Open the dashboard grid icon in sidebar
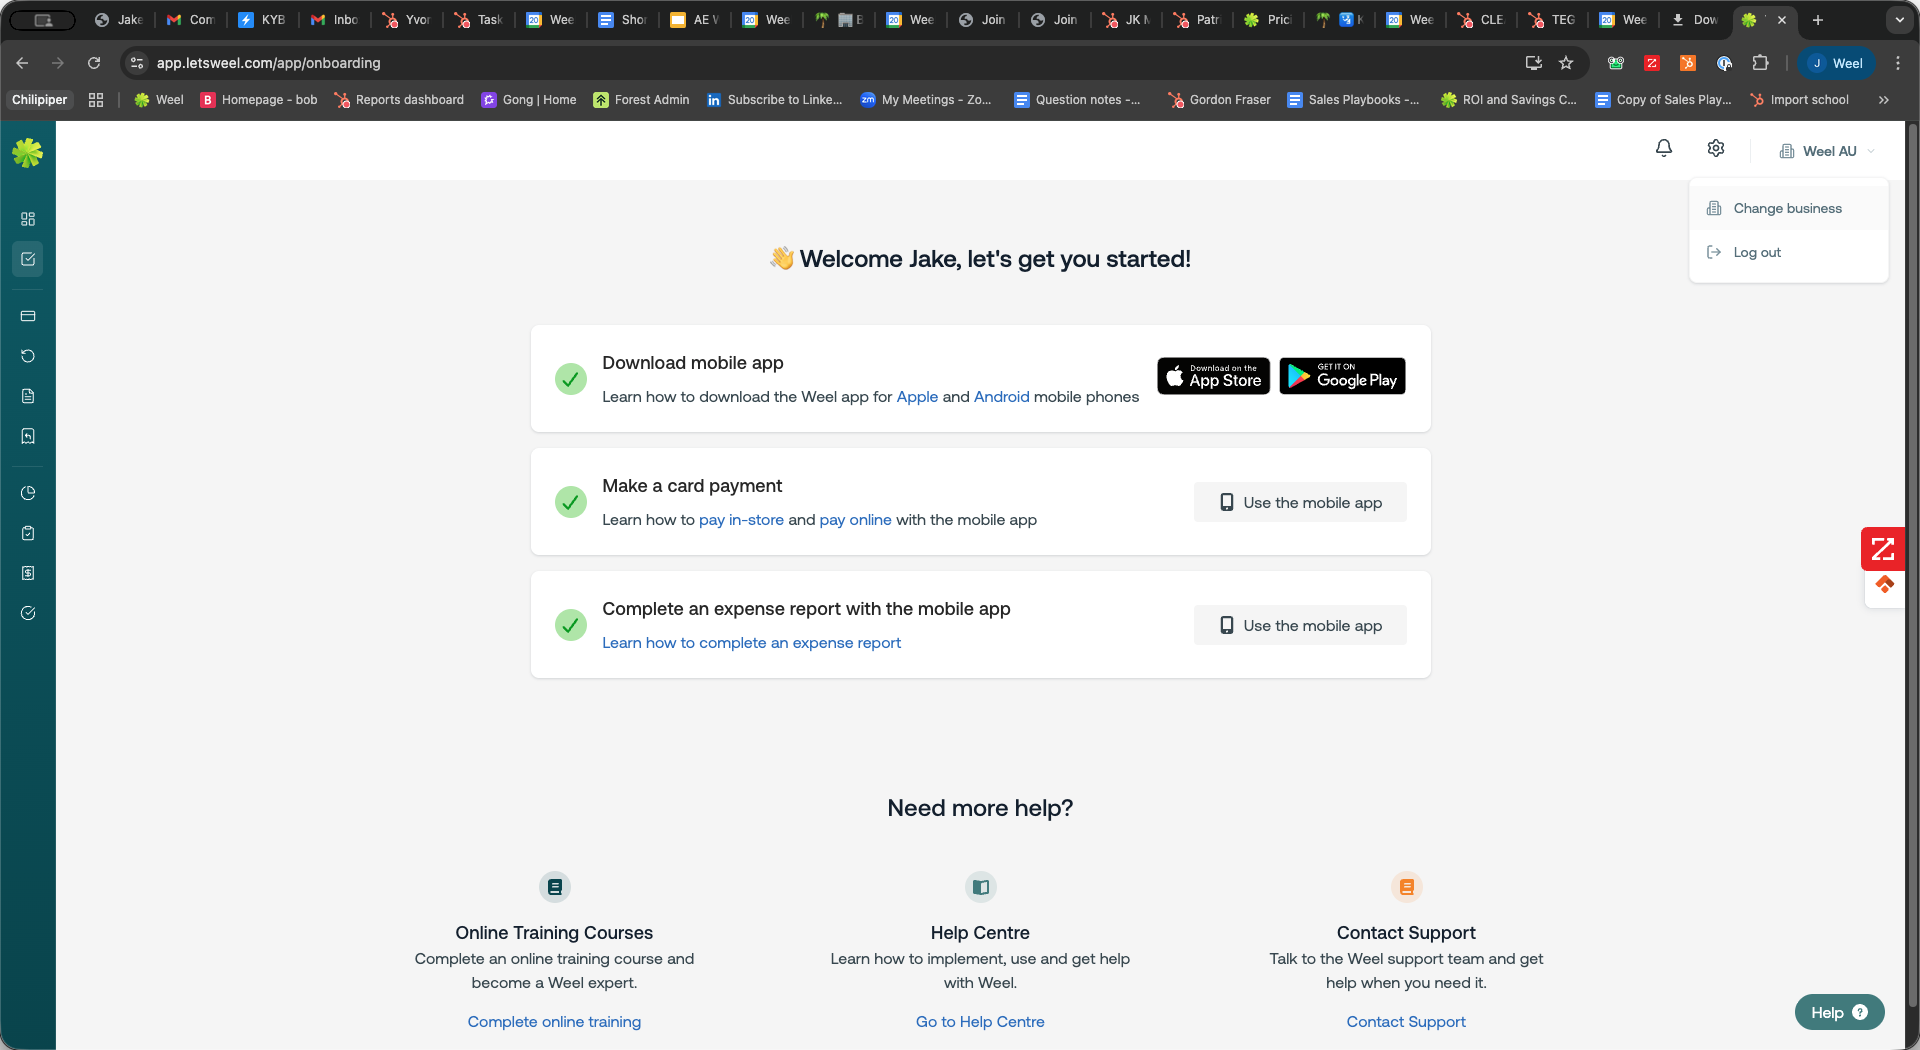Screen dimensions: 1920x1050 pos(28,219)
